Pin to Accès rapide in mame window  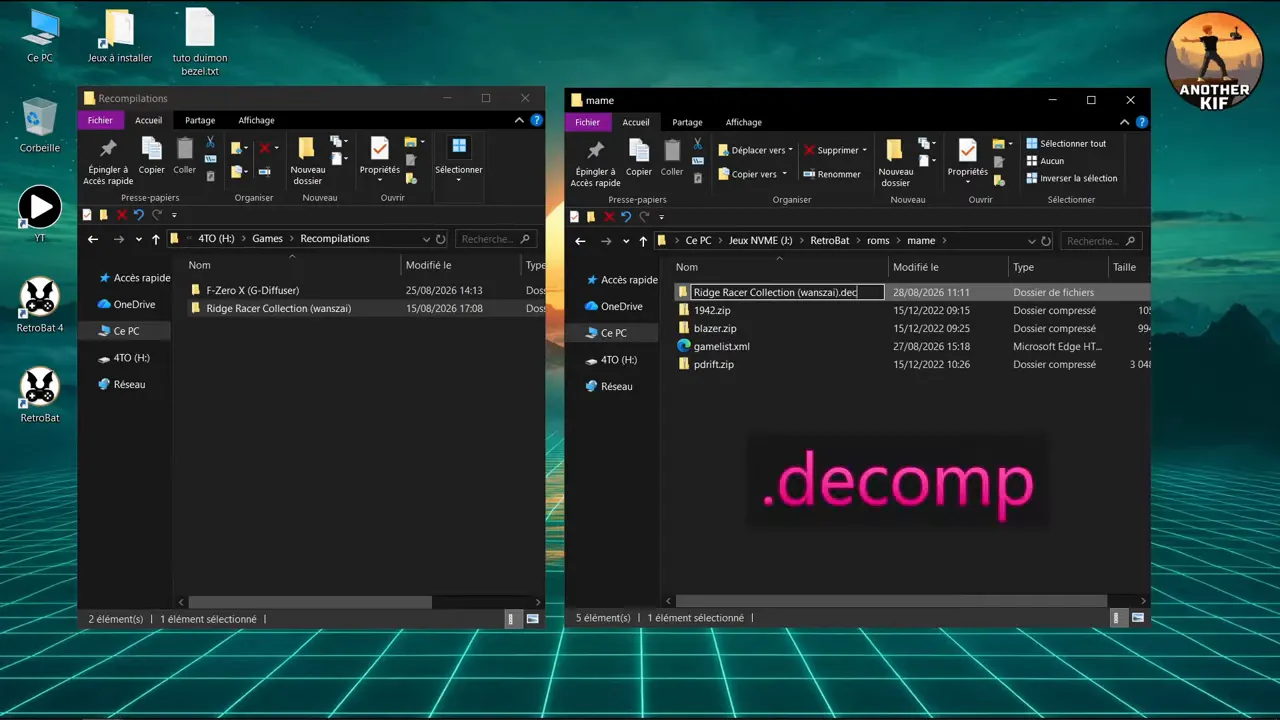click(595, 163)
